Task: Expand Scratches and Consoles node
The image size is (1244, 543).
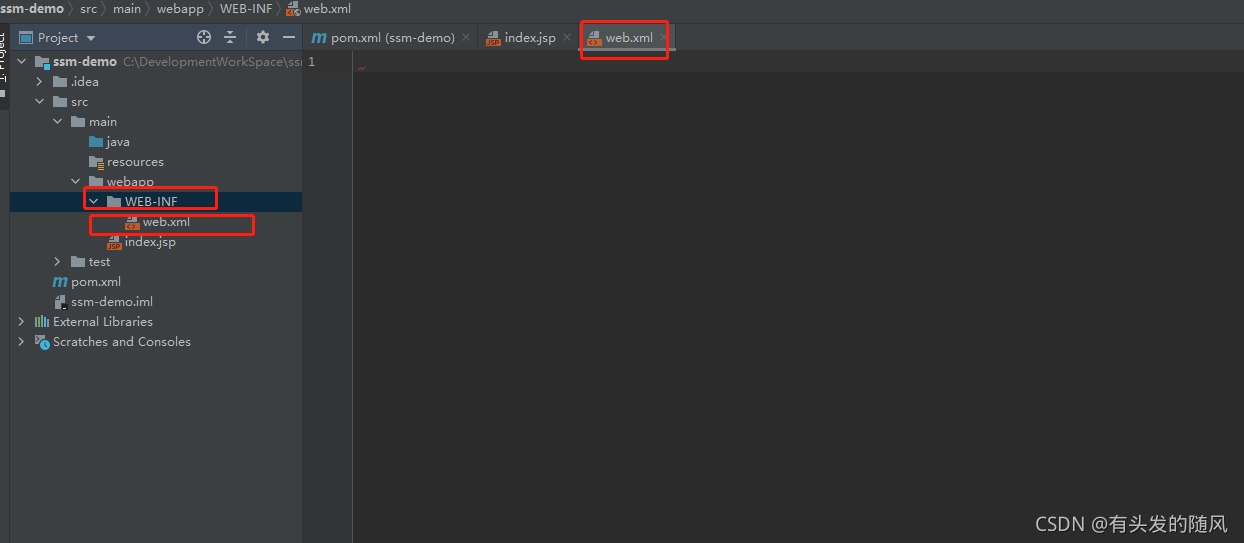Action: [22, 341]
